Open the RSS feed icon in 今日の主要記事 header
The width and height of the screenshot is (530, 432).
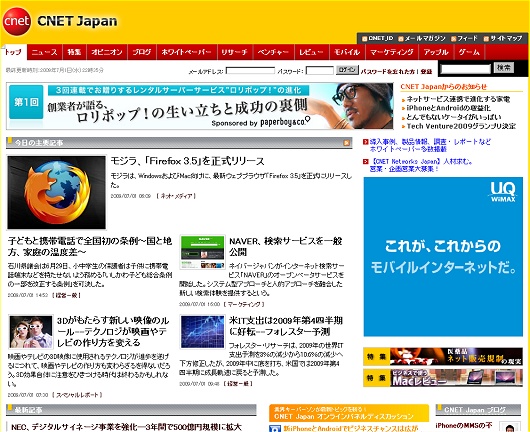[x=346, y=143]
